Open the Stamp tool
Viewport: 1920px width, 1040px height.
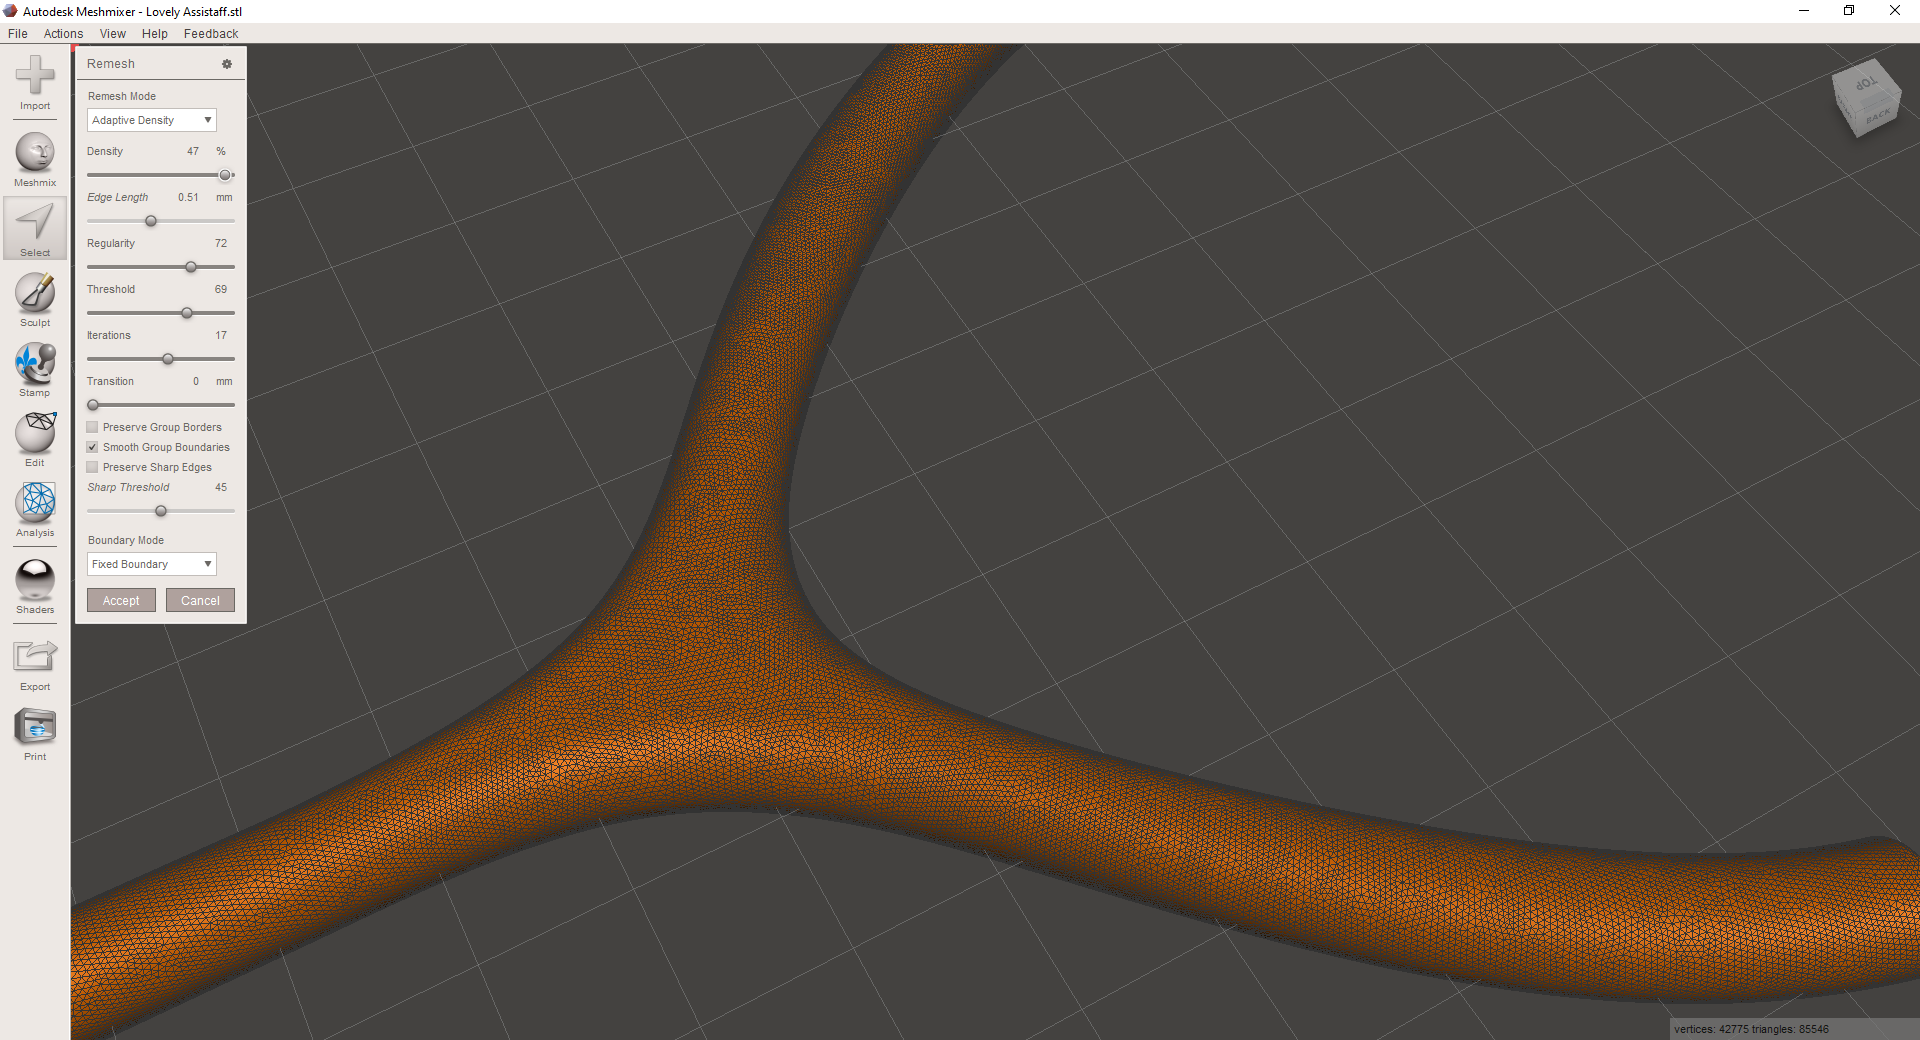point(35,370)
